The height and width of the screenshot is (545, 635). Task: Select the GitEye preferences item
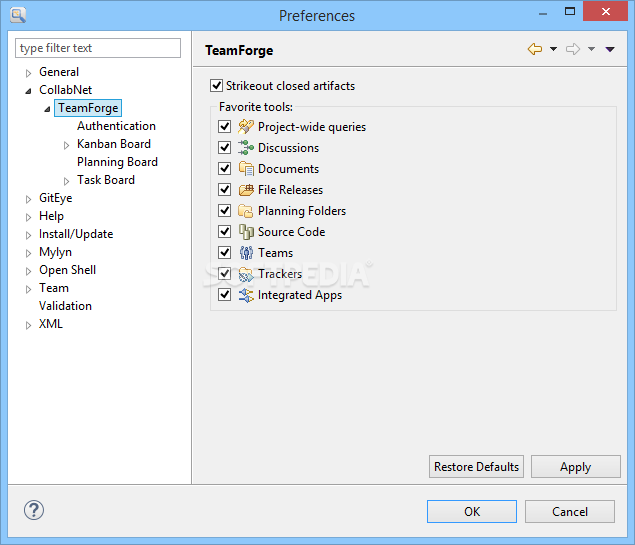[x=55, y=198]
